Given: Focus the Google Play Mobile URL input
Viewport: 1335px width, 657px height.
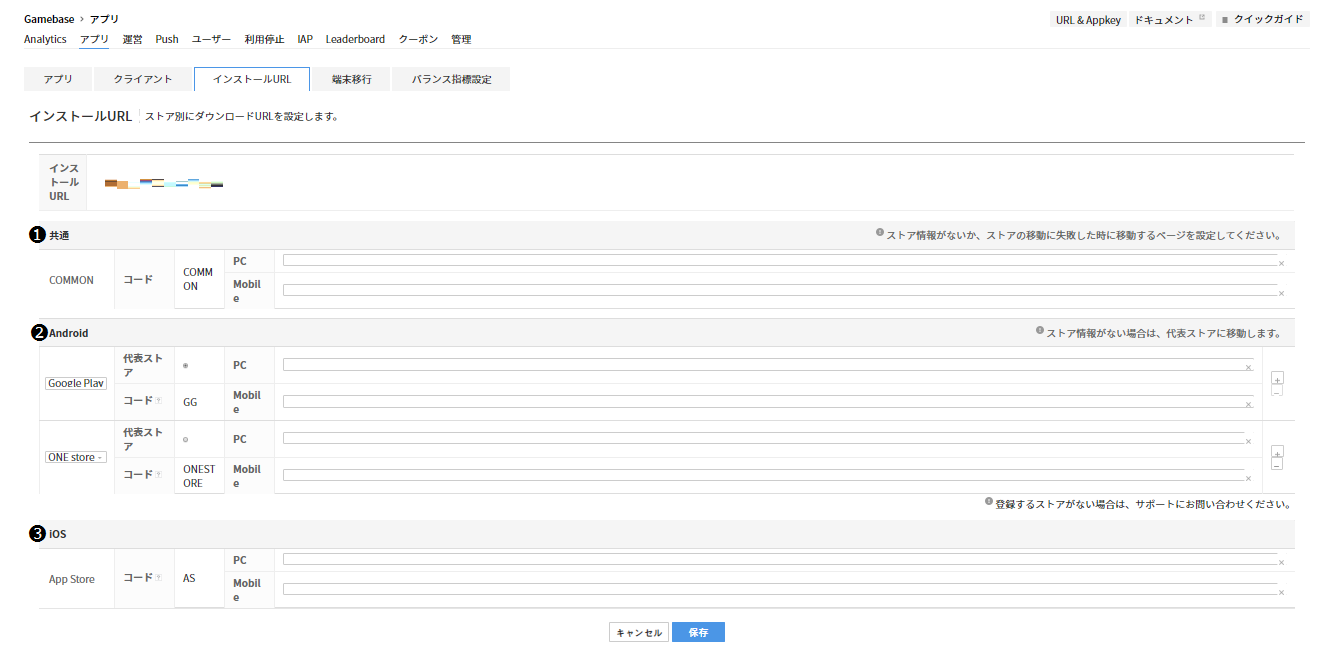Looking at the screenshot, I should pos(767,401).
